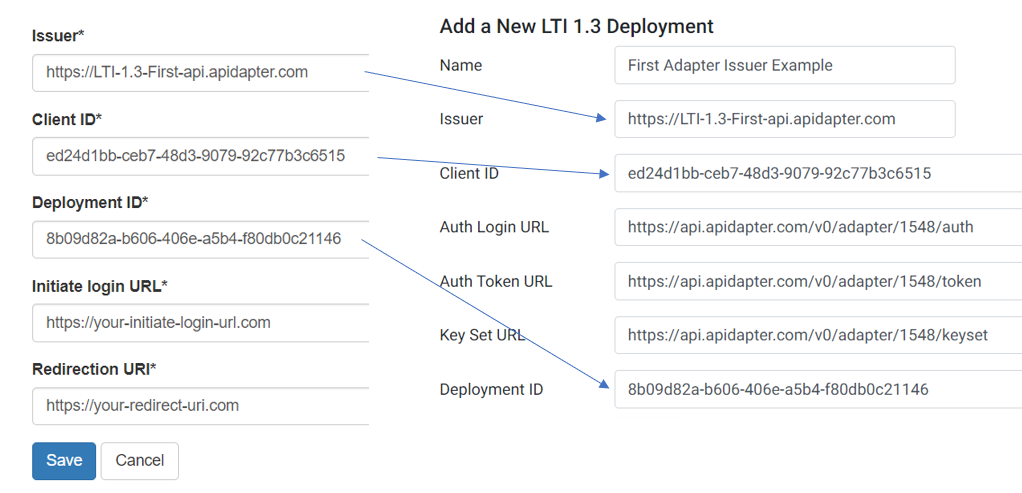The image size is (1022, 493).
Task: Click Client ID field in LTI Deployment form
Action: 817,173
